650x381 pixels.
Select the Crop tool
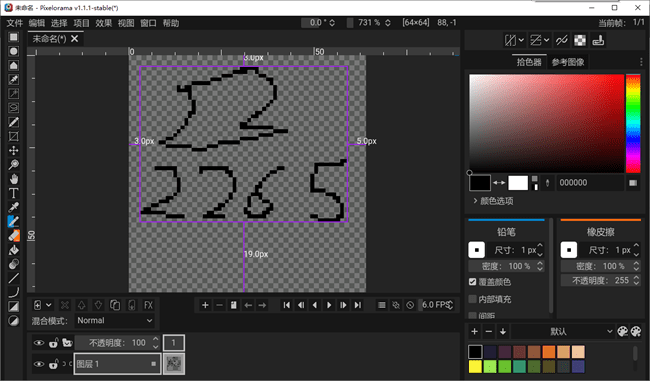pyautogui.click(x=13, y=136)
